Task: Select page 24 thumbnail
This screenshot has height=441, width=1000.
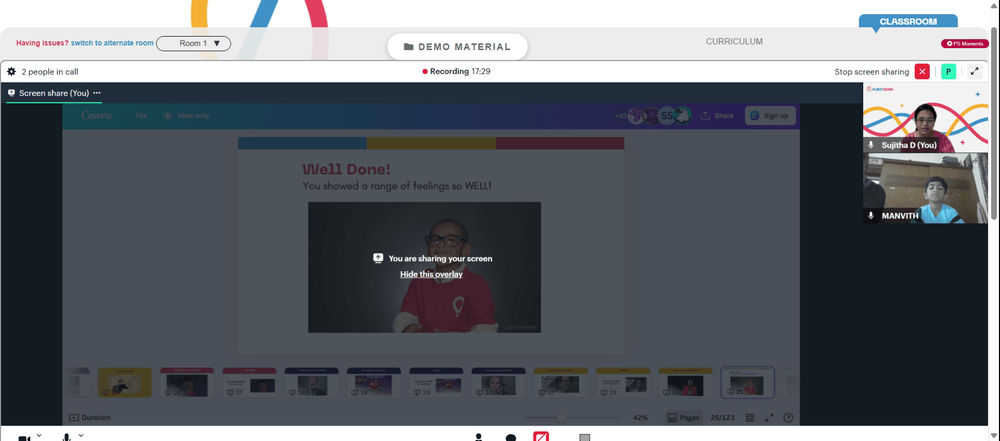Action: click(x=686, y=382)
